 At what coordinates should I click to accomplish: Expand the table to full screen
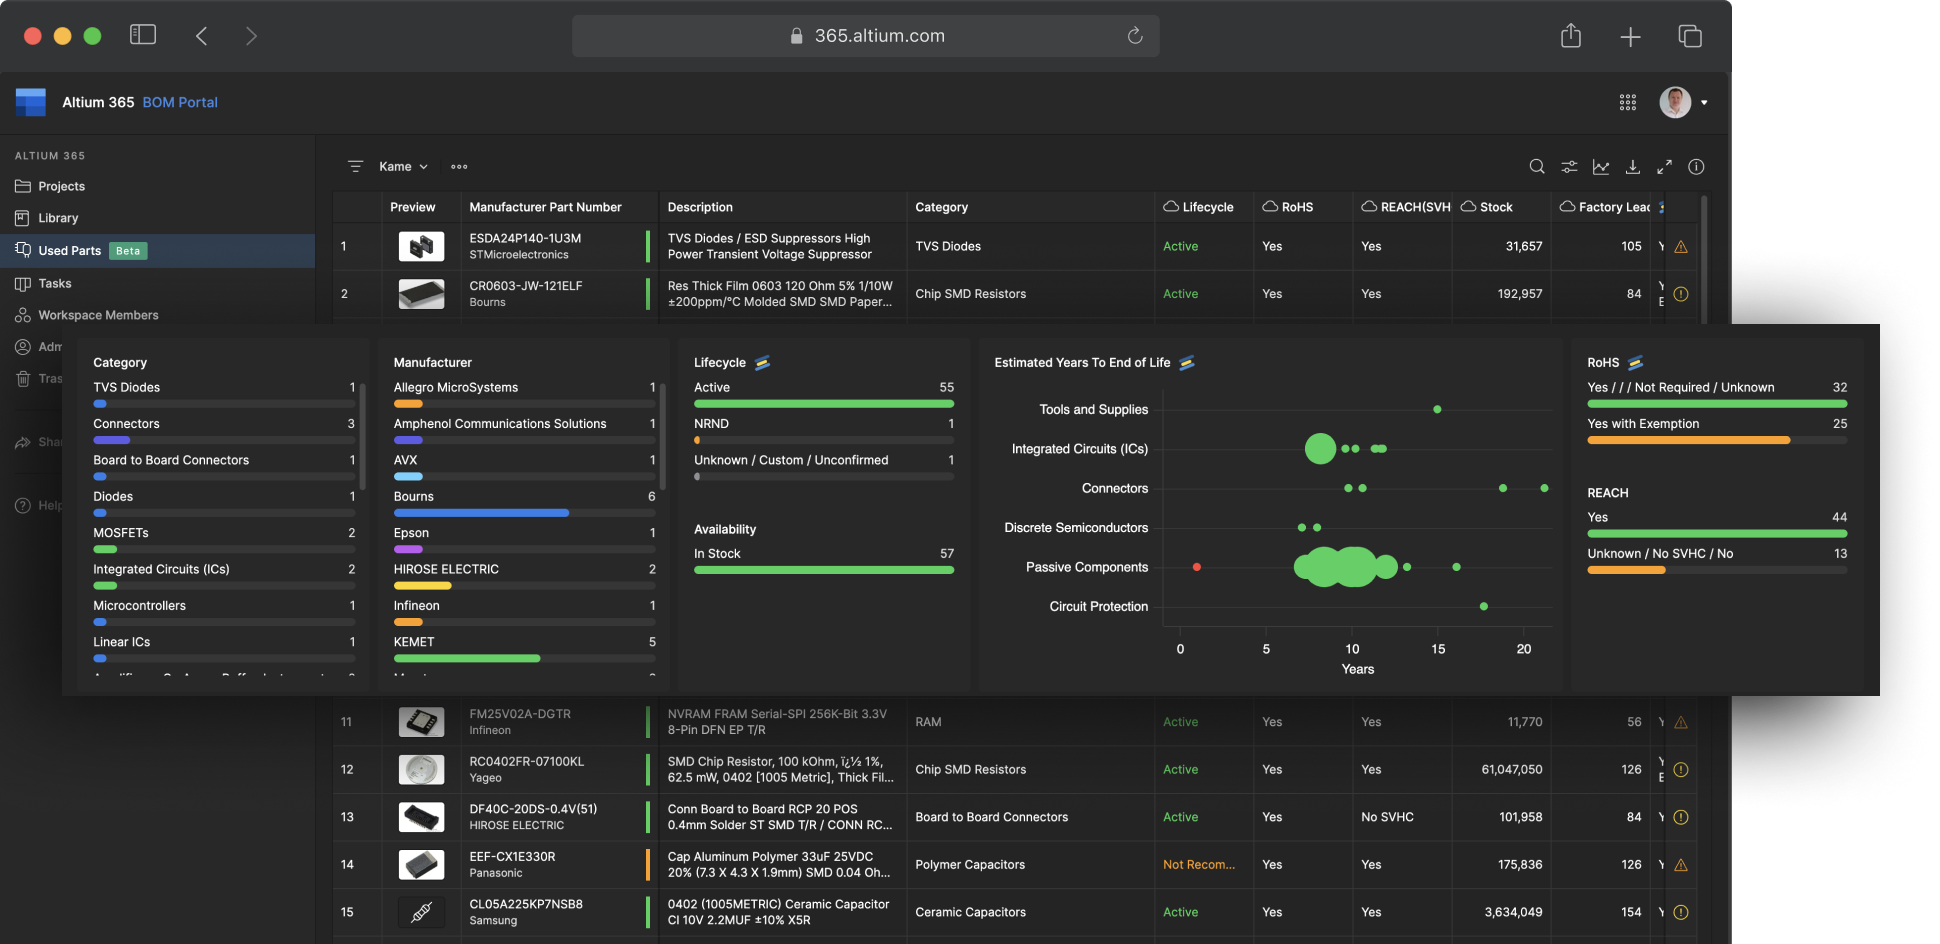[x=1665, y=167]
